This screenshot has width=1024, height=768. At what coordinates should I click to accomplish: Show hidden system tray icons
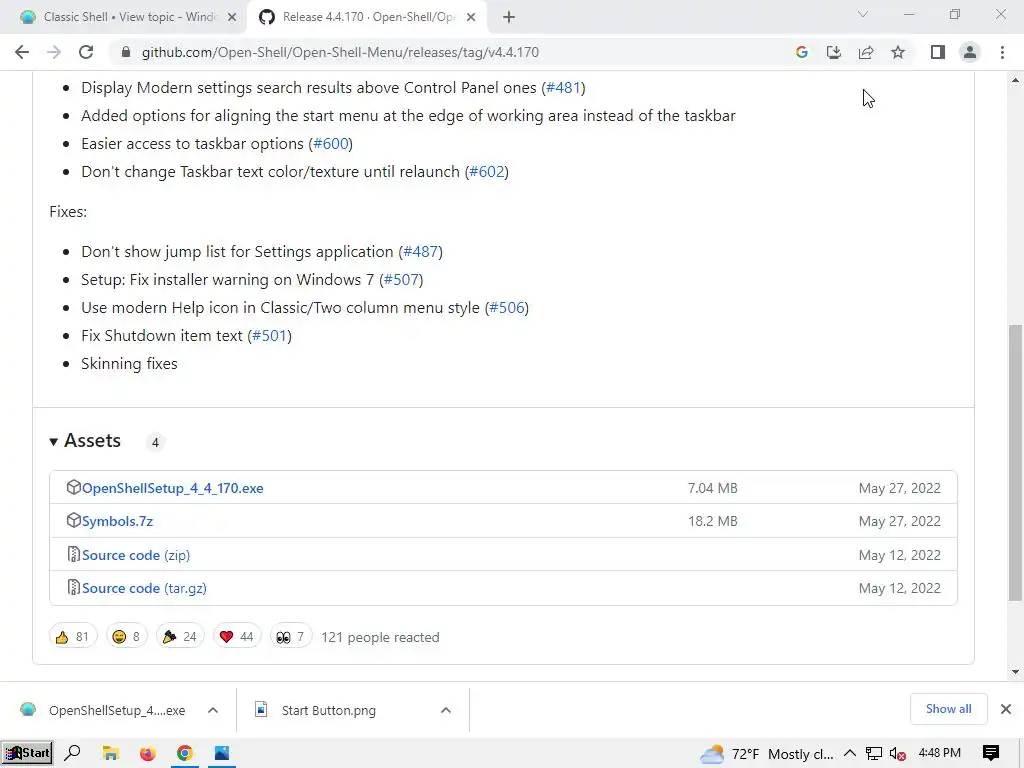click(850, 754)
